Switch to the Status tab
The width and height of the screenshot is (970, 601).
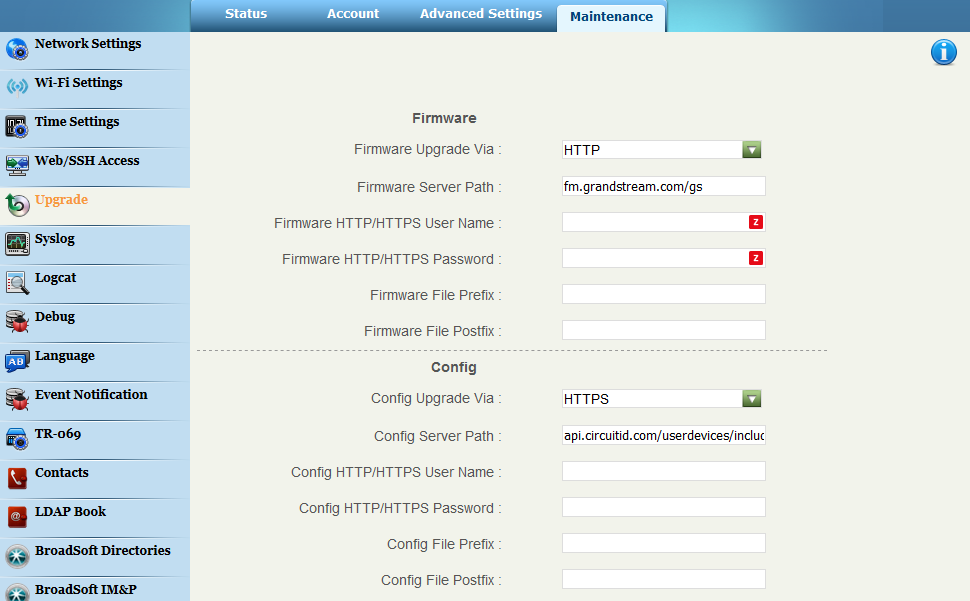tap(246, 14)
